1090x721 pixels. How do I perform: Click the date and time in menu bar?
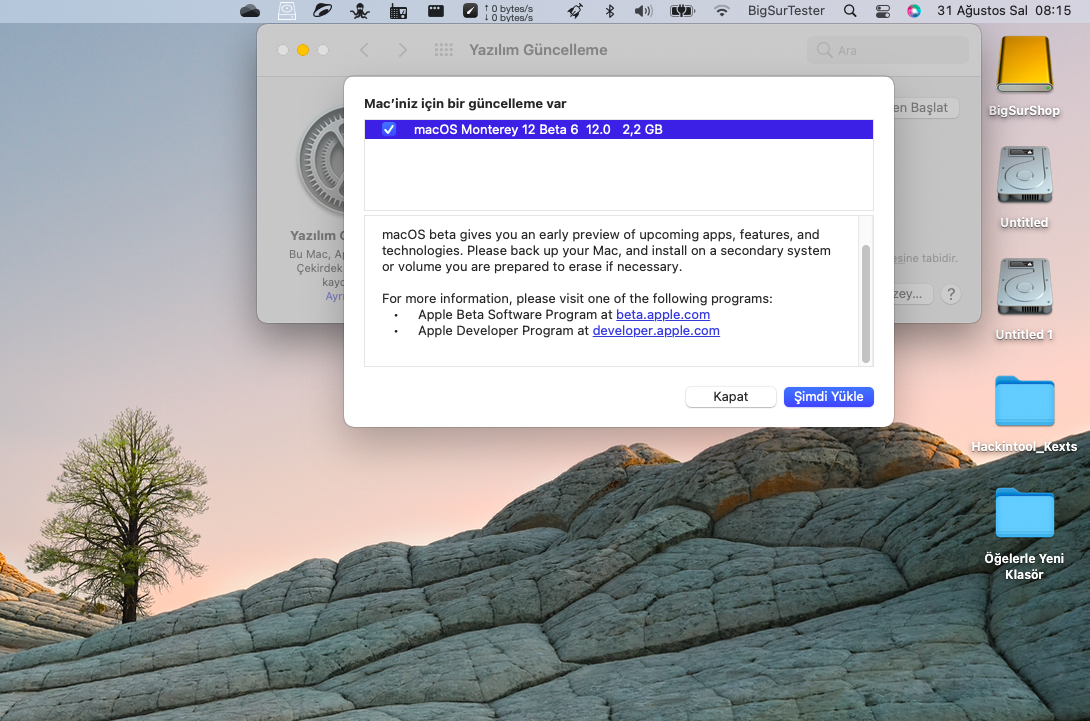pyautogui.click(x=1003, y=11)
